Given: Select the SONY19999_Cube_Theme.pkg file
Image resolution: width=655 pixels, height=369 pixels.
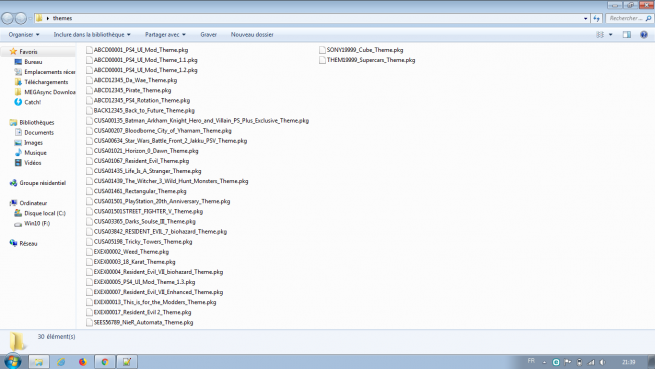Looking at the screenshot, I should 365,50.
